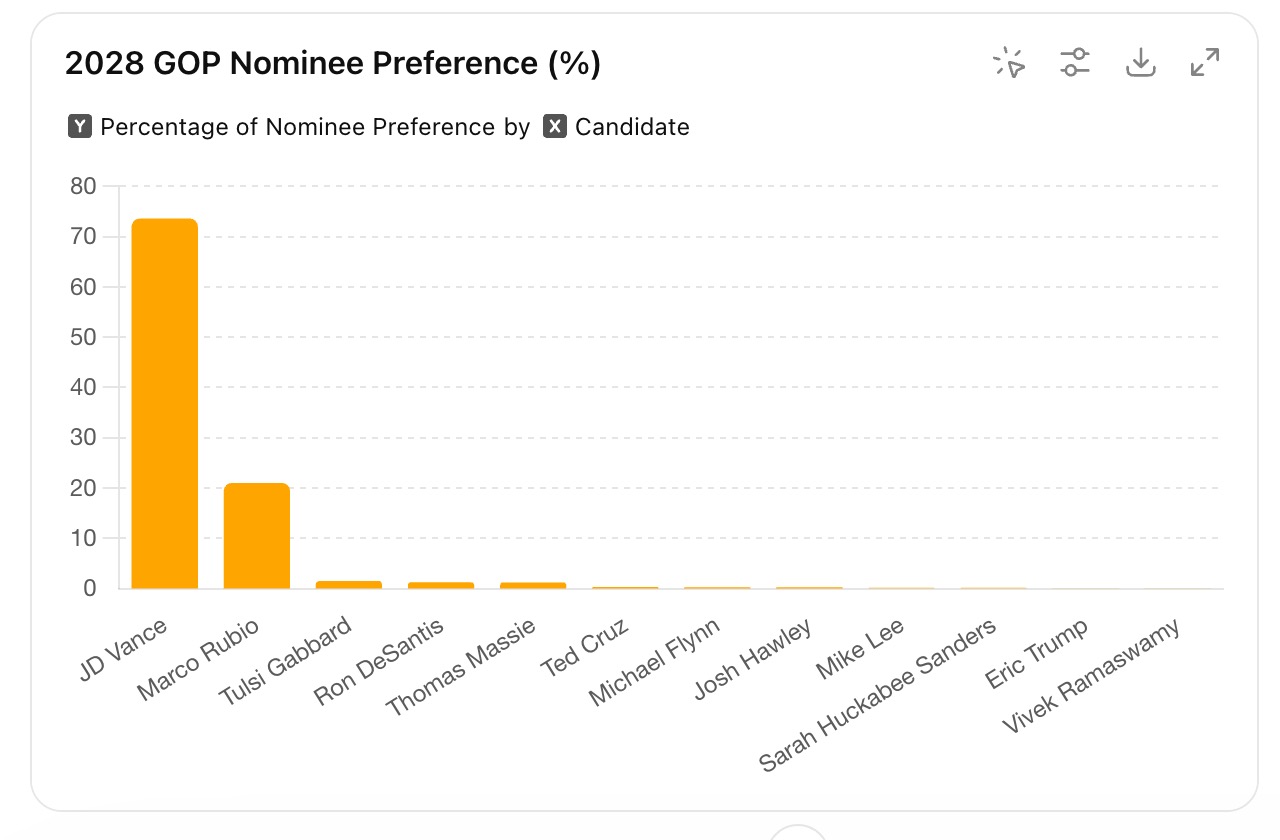
Task: Click the Eric Trump axis label
Action: click(x=1036, y=653)
